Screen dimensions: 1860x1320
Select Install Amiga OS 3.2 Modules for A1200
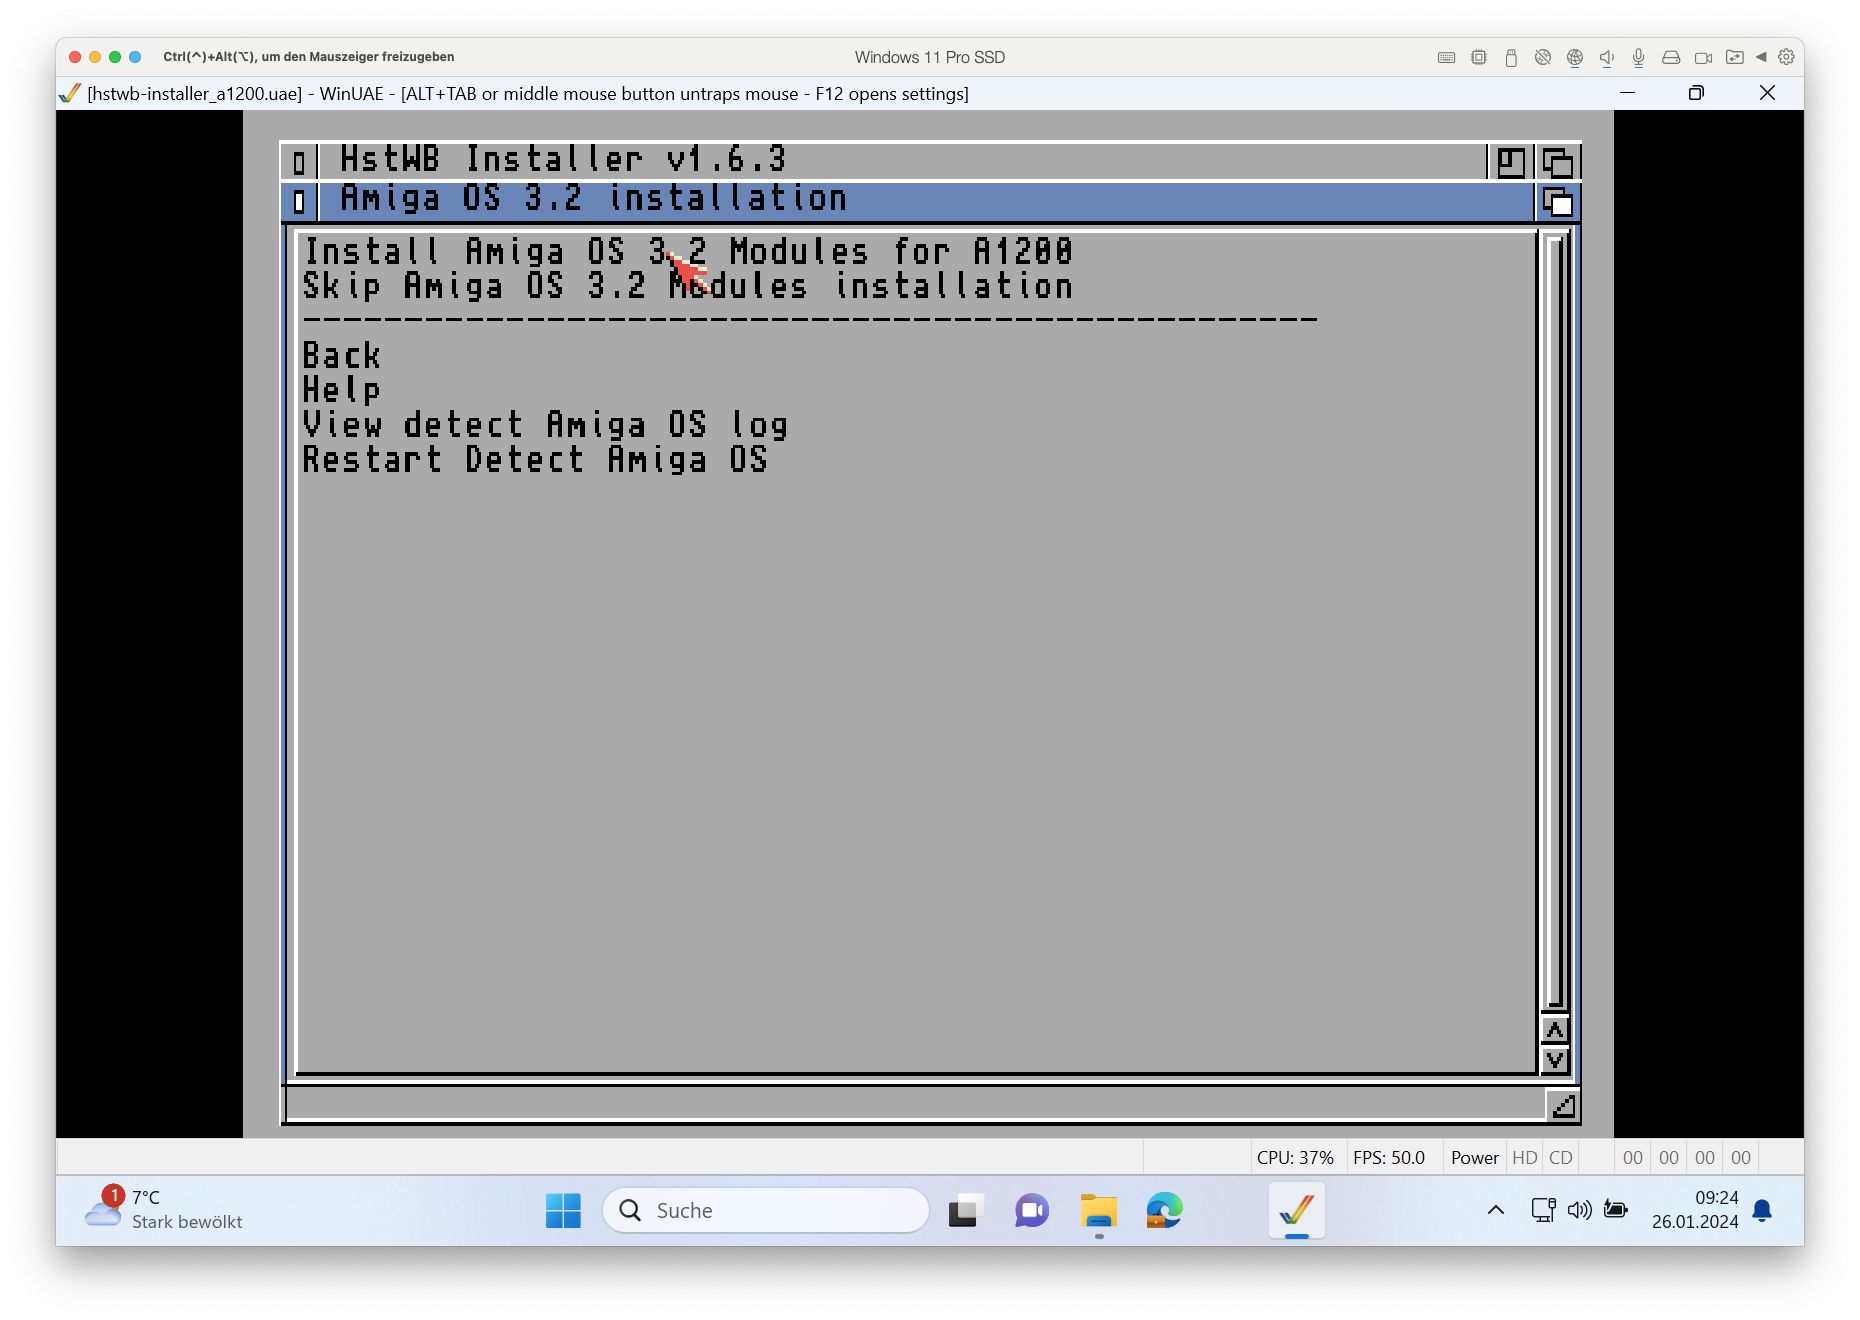(688, 251)
